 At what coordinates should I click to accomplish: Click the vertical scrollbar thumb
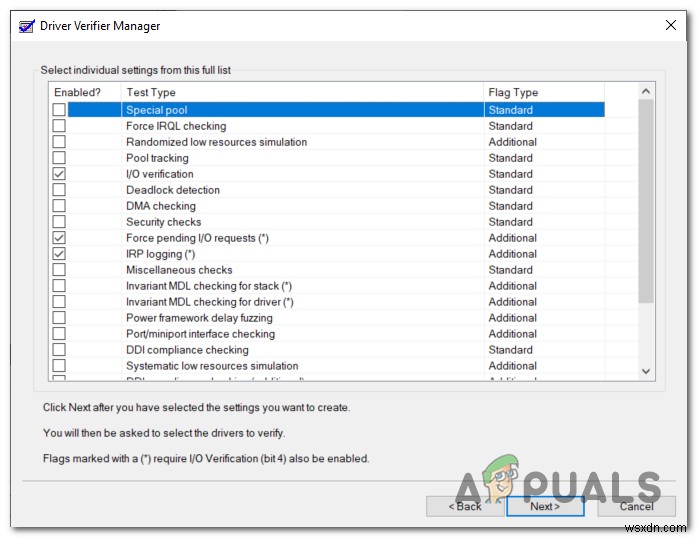(646, 201)
